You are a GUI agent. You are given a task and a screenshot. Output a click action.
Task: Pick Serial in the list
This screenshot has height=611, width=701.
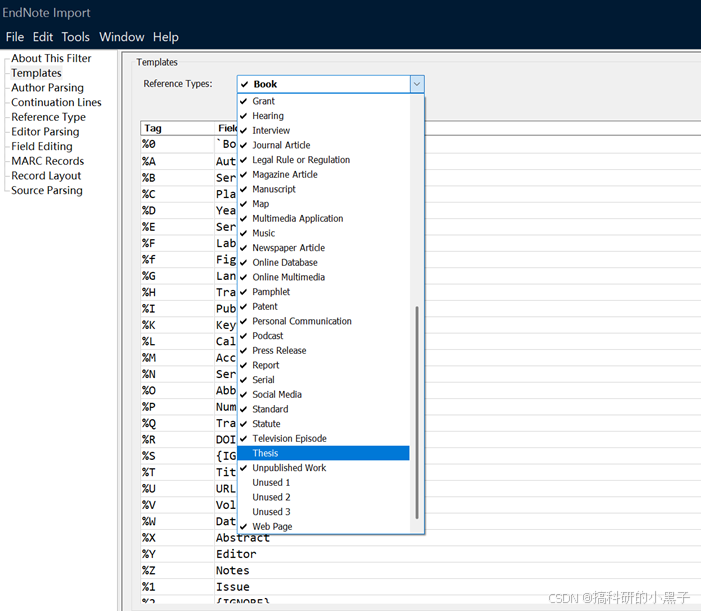tap(323, 380)
